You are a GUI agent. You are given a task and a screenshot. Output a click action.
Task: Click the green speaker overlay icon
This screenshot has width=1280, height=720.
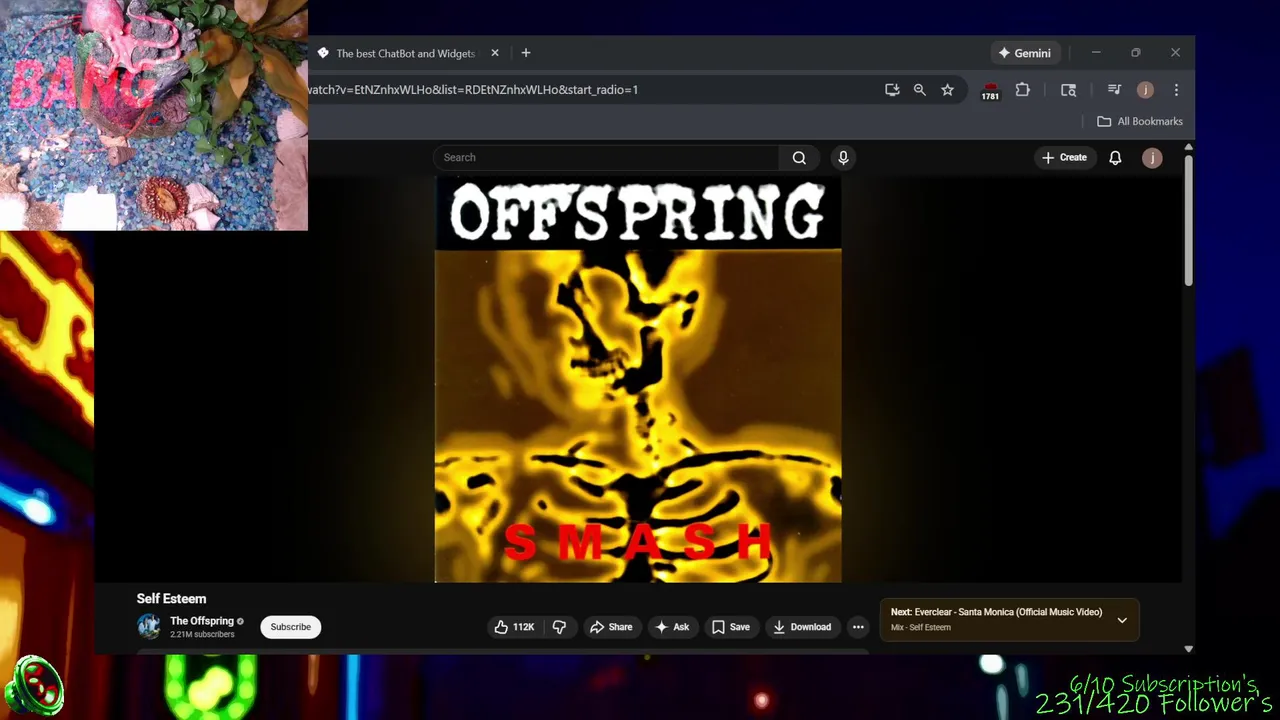click(x=34, y=687)
